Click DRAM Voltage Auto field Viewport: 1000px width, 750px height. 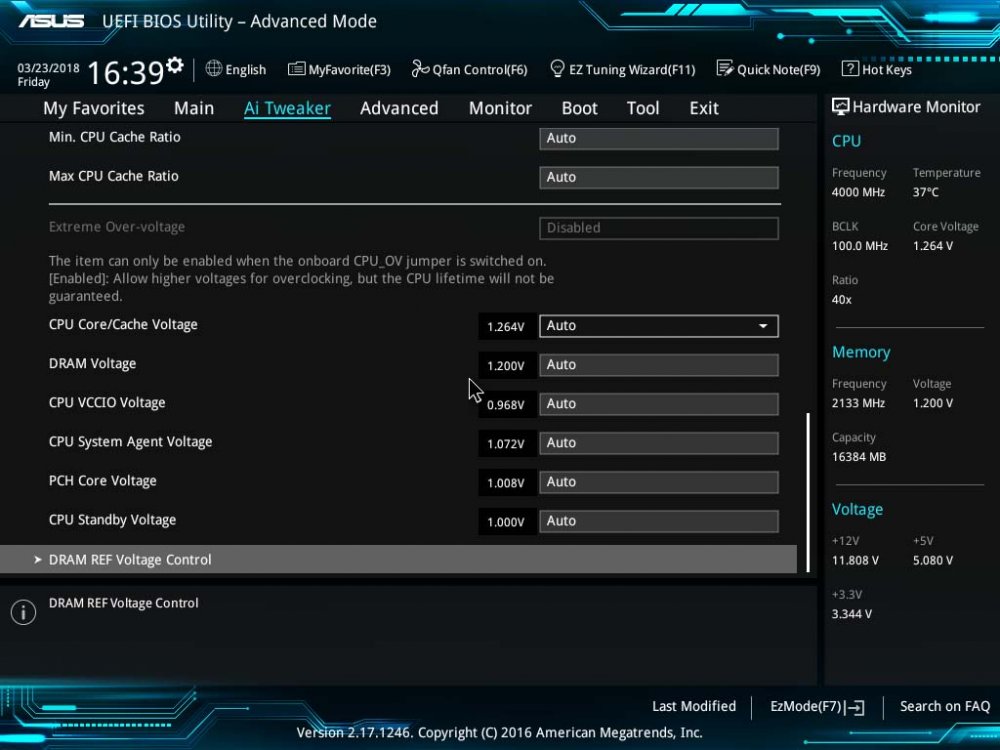coord(659,365)
